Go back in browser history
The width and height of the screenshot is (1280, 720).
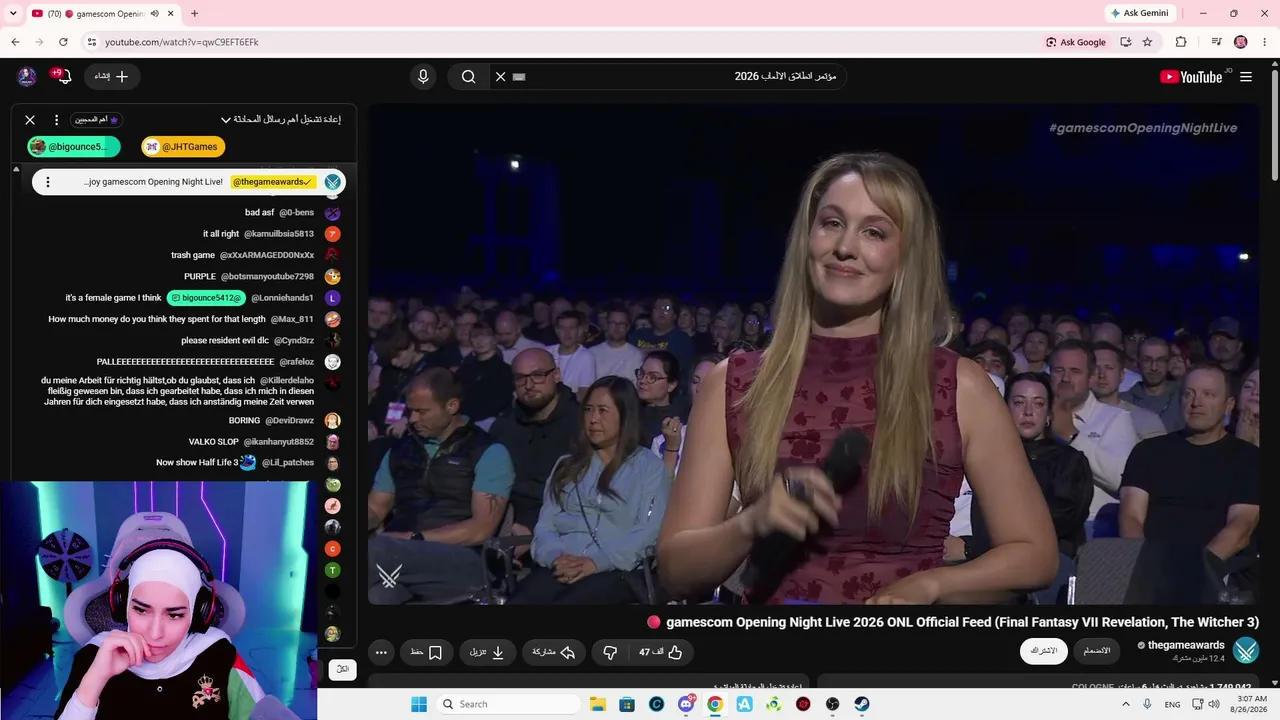[15, 42]
